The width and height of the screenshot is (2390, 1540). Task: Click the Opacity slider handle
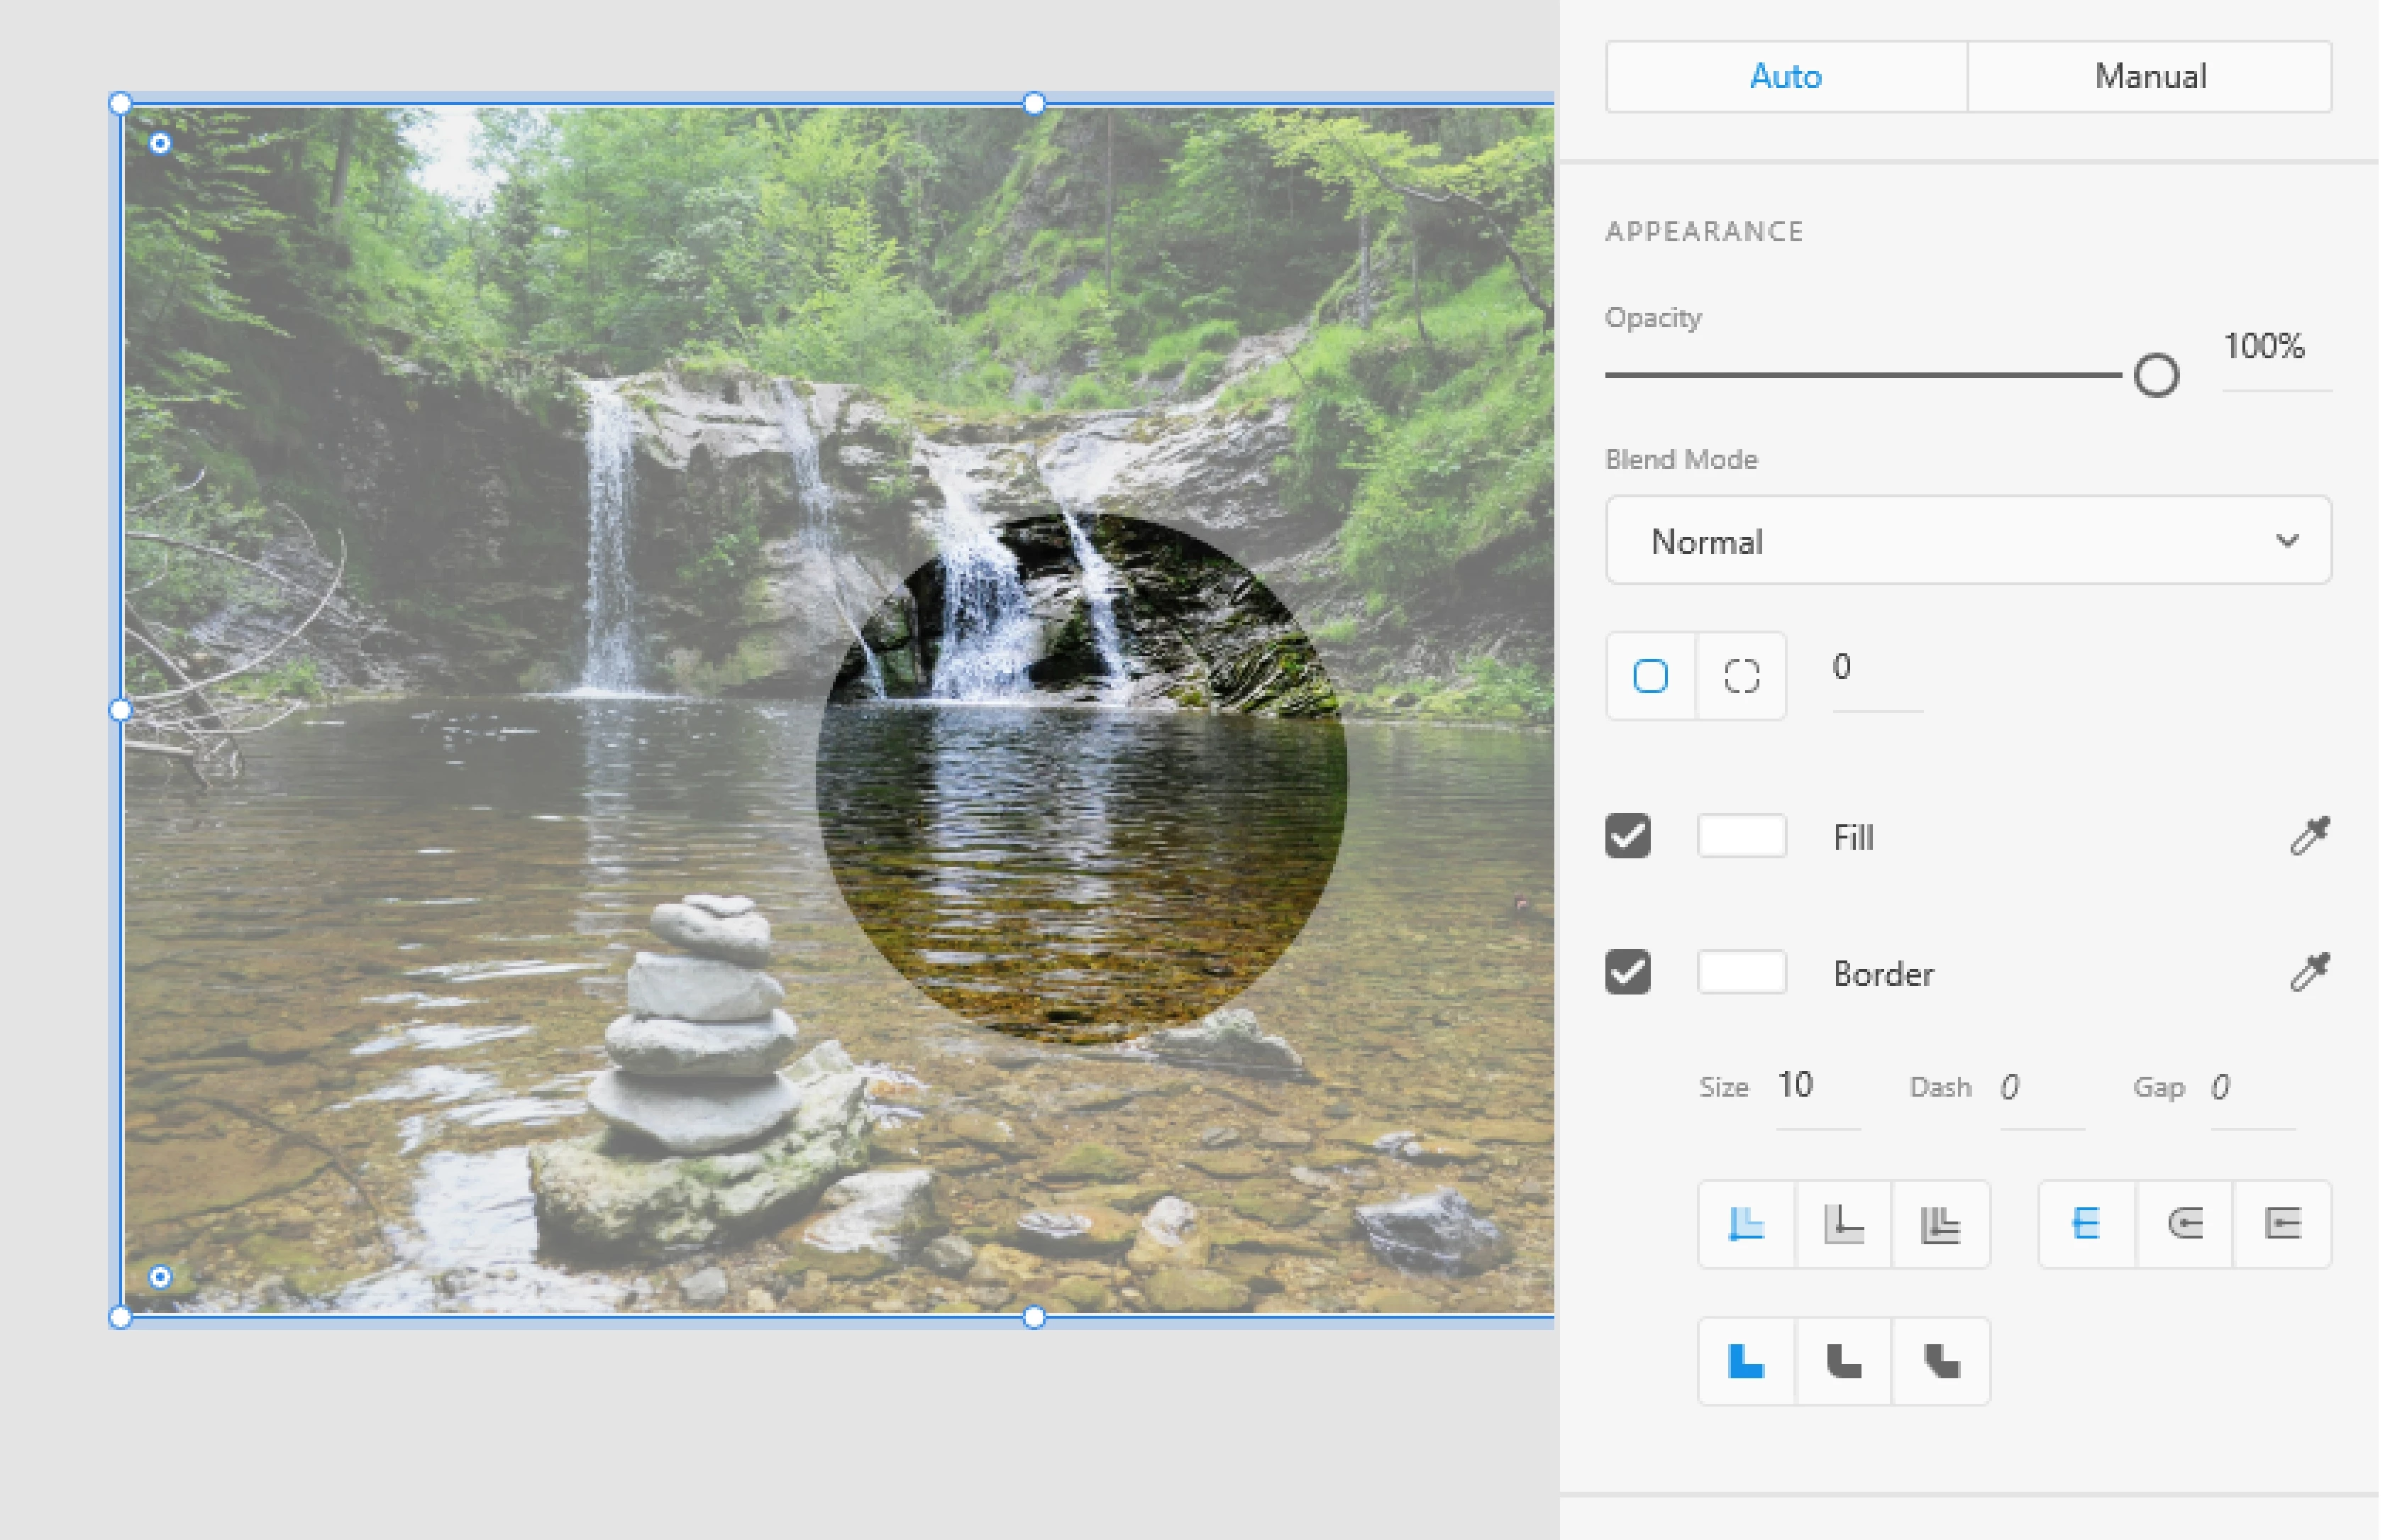pos(2156,376)
